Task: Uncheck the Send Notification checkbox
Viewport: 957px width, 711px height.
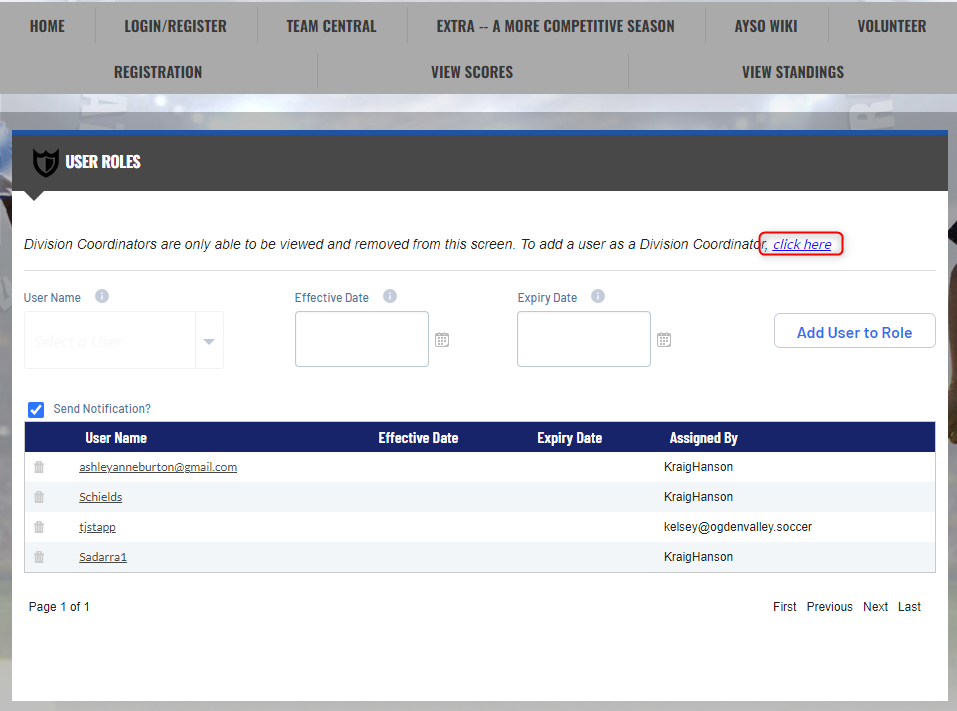Action: click(36, 409)
